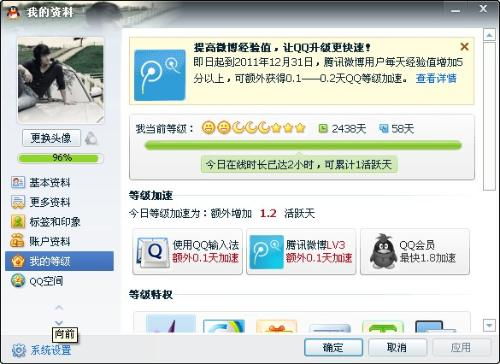
Task: Click the 96% profile completeness bar
Action: 60,158
